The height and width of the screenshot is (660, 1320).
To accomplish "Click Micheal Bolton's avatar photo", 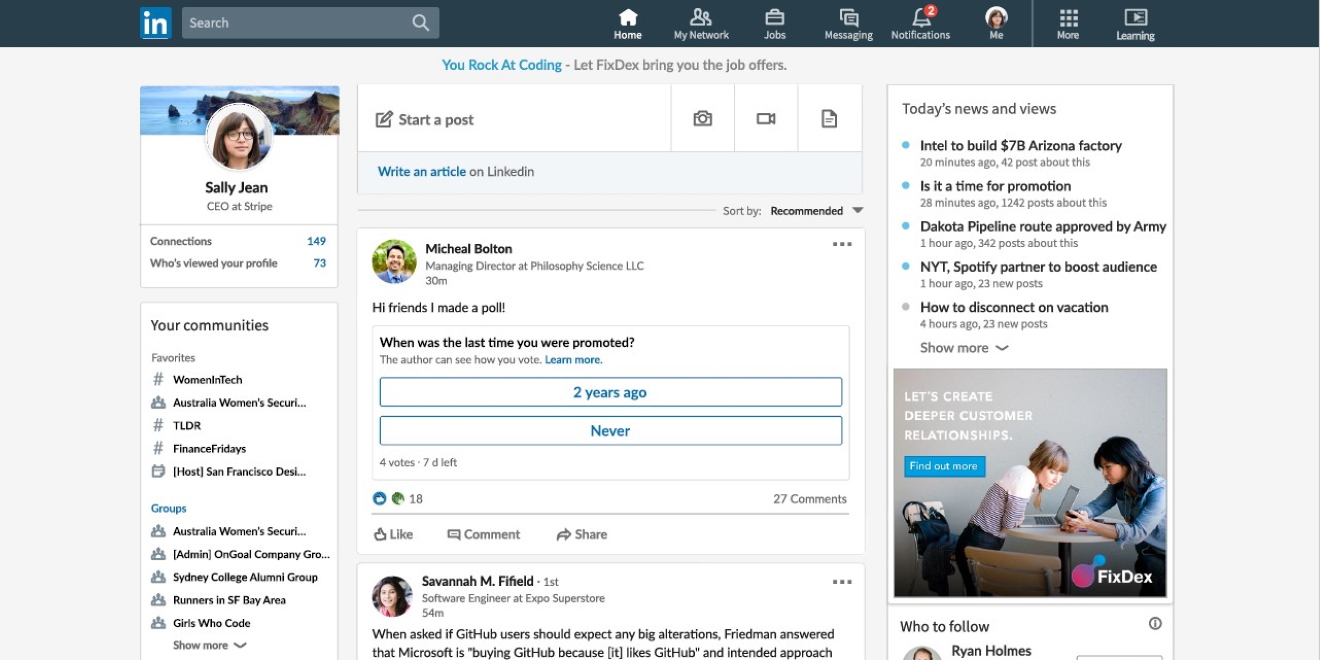I will click(394, 262).
